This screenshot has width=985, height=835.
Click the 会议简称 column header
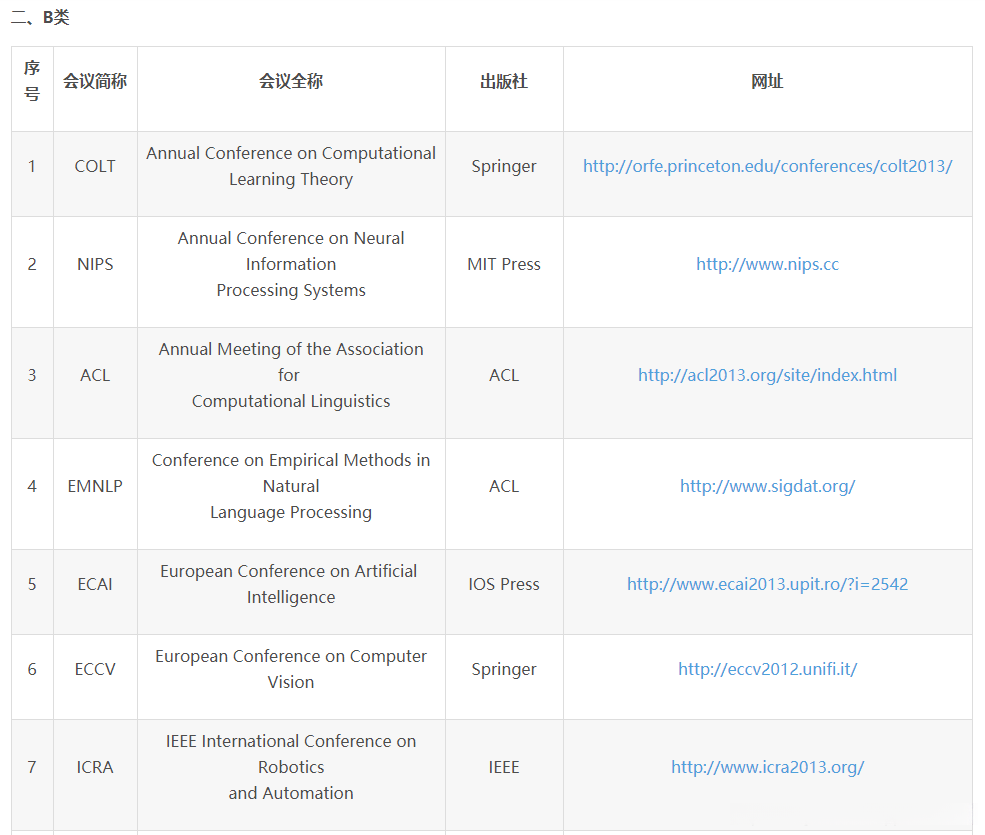point(95,82)
